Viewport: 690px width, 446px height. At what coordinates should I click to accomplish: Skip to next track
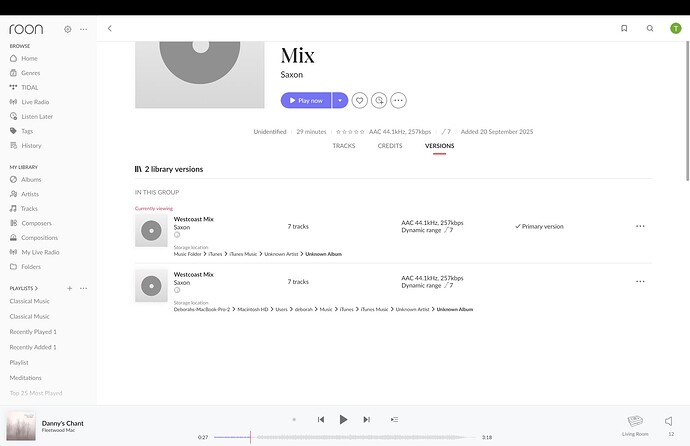(x=367, y=420)
